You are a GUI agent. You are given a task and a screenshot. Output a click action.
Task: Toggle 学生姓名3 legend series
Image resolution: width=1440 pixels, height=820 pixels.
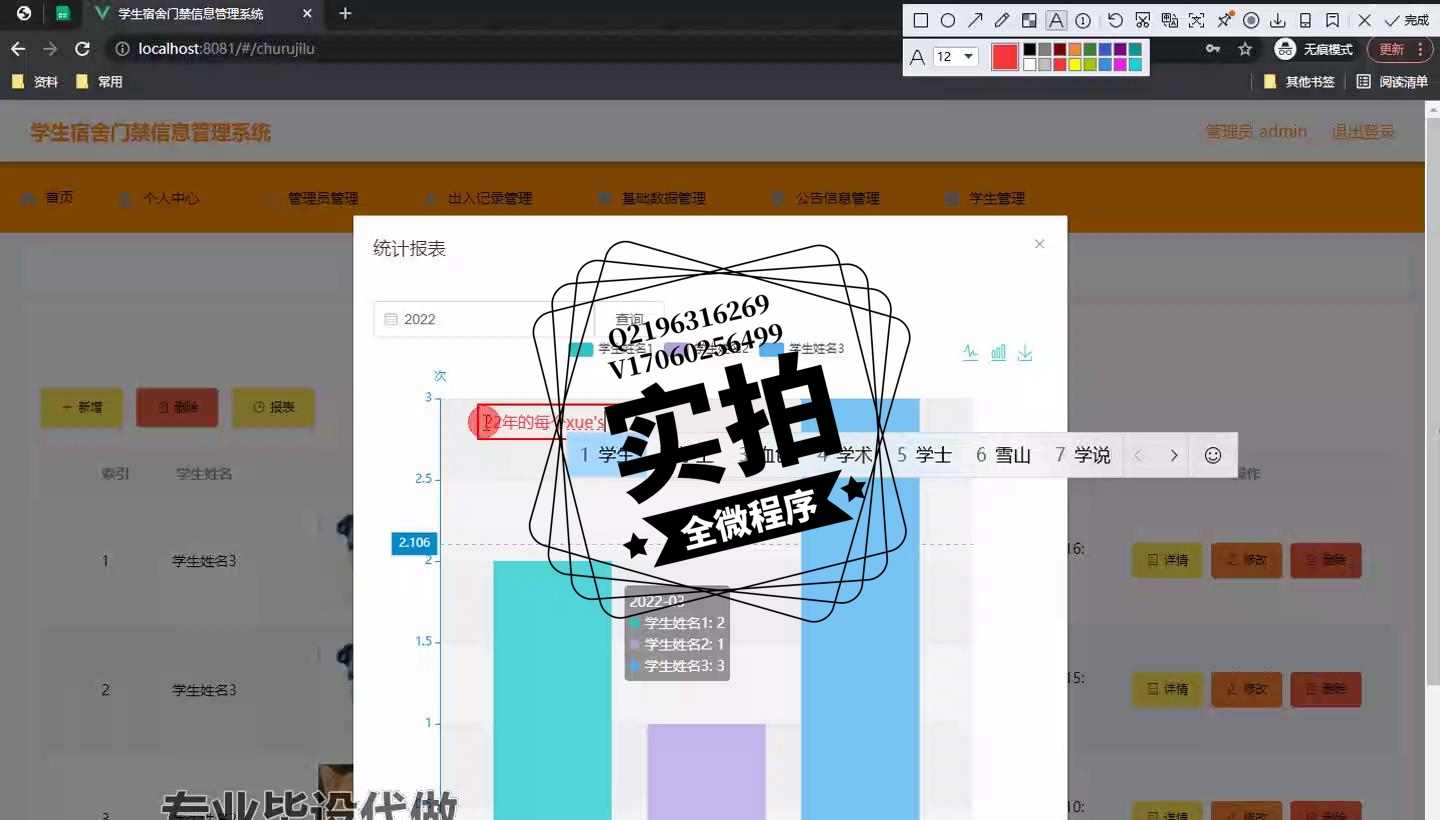(x=802, y=349)
